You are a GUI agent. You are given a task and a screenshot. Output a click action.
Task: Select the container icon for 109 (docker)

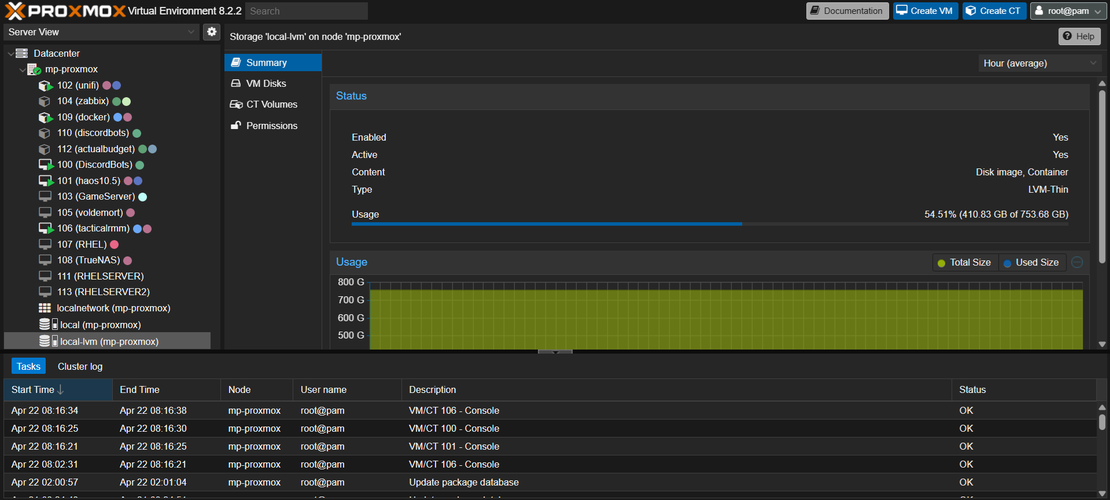tap(45, 118)
